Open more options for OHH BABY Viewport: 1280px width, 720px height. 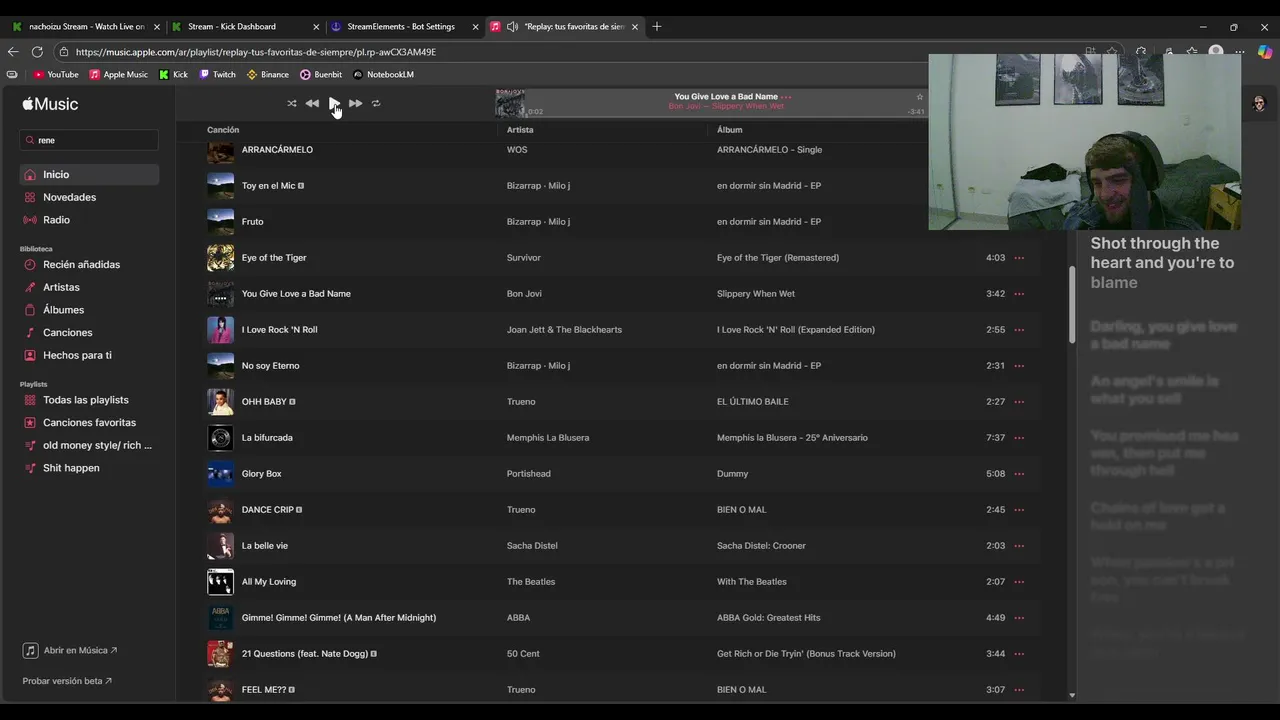(1019, 402)
